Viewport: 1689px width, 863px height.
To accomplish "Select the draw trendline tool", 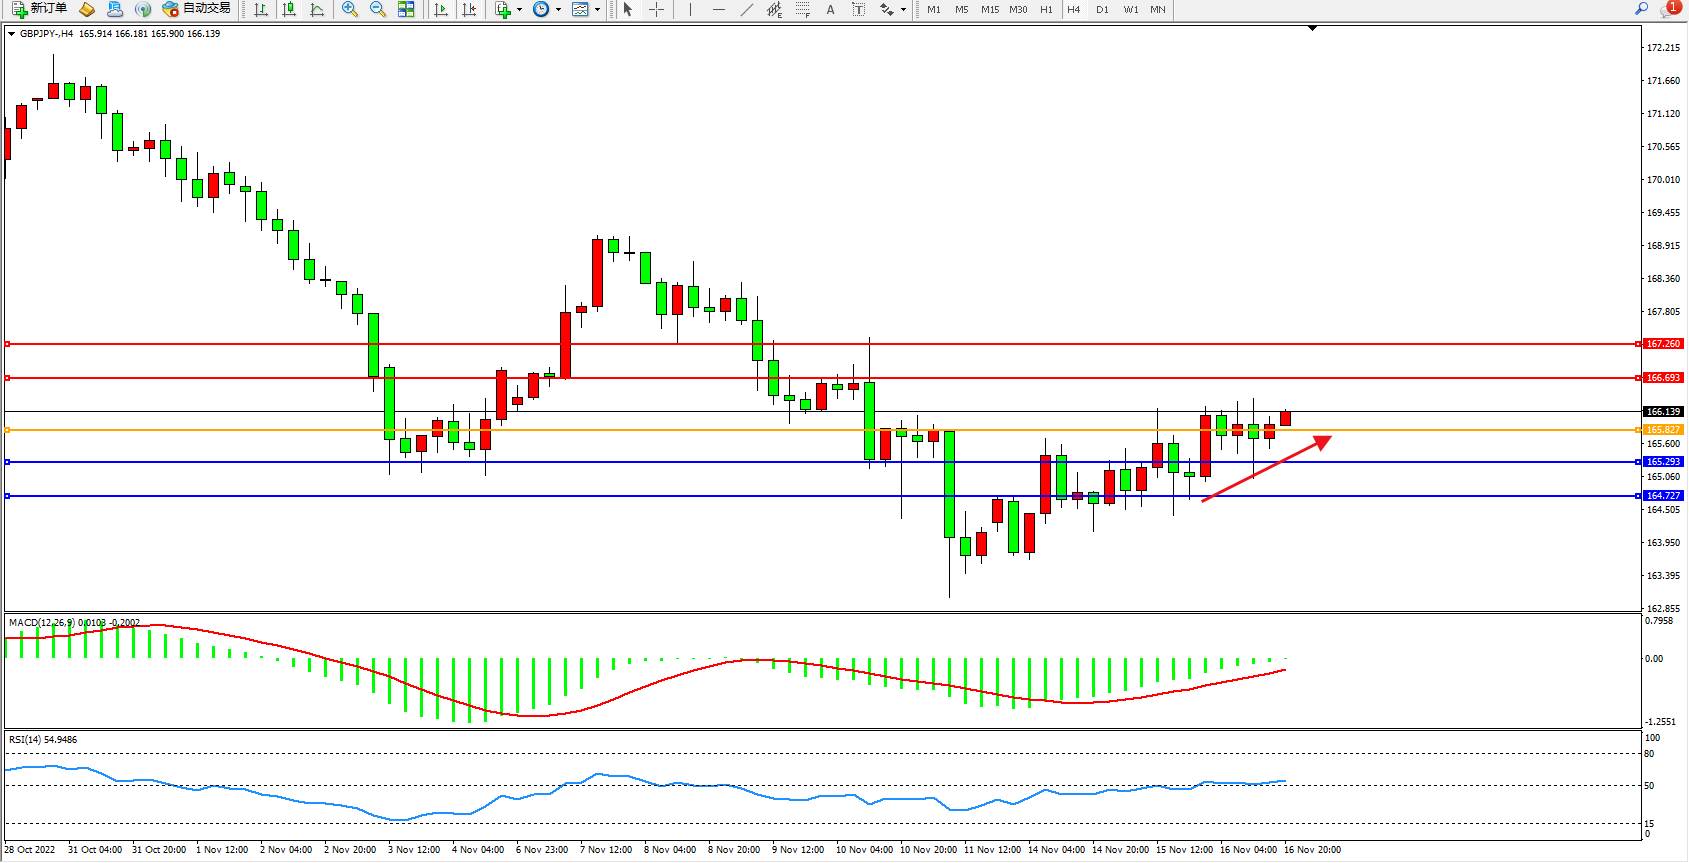I will coord(747,9).
